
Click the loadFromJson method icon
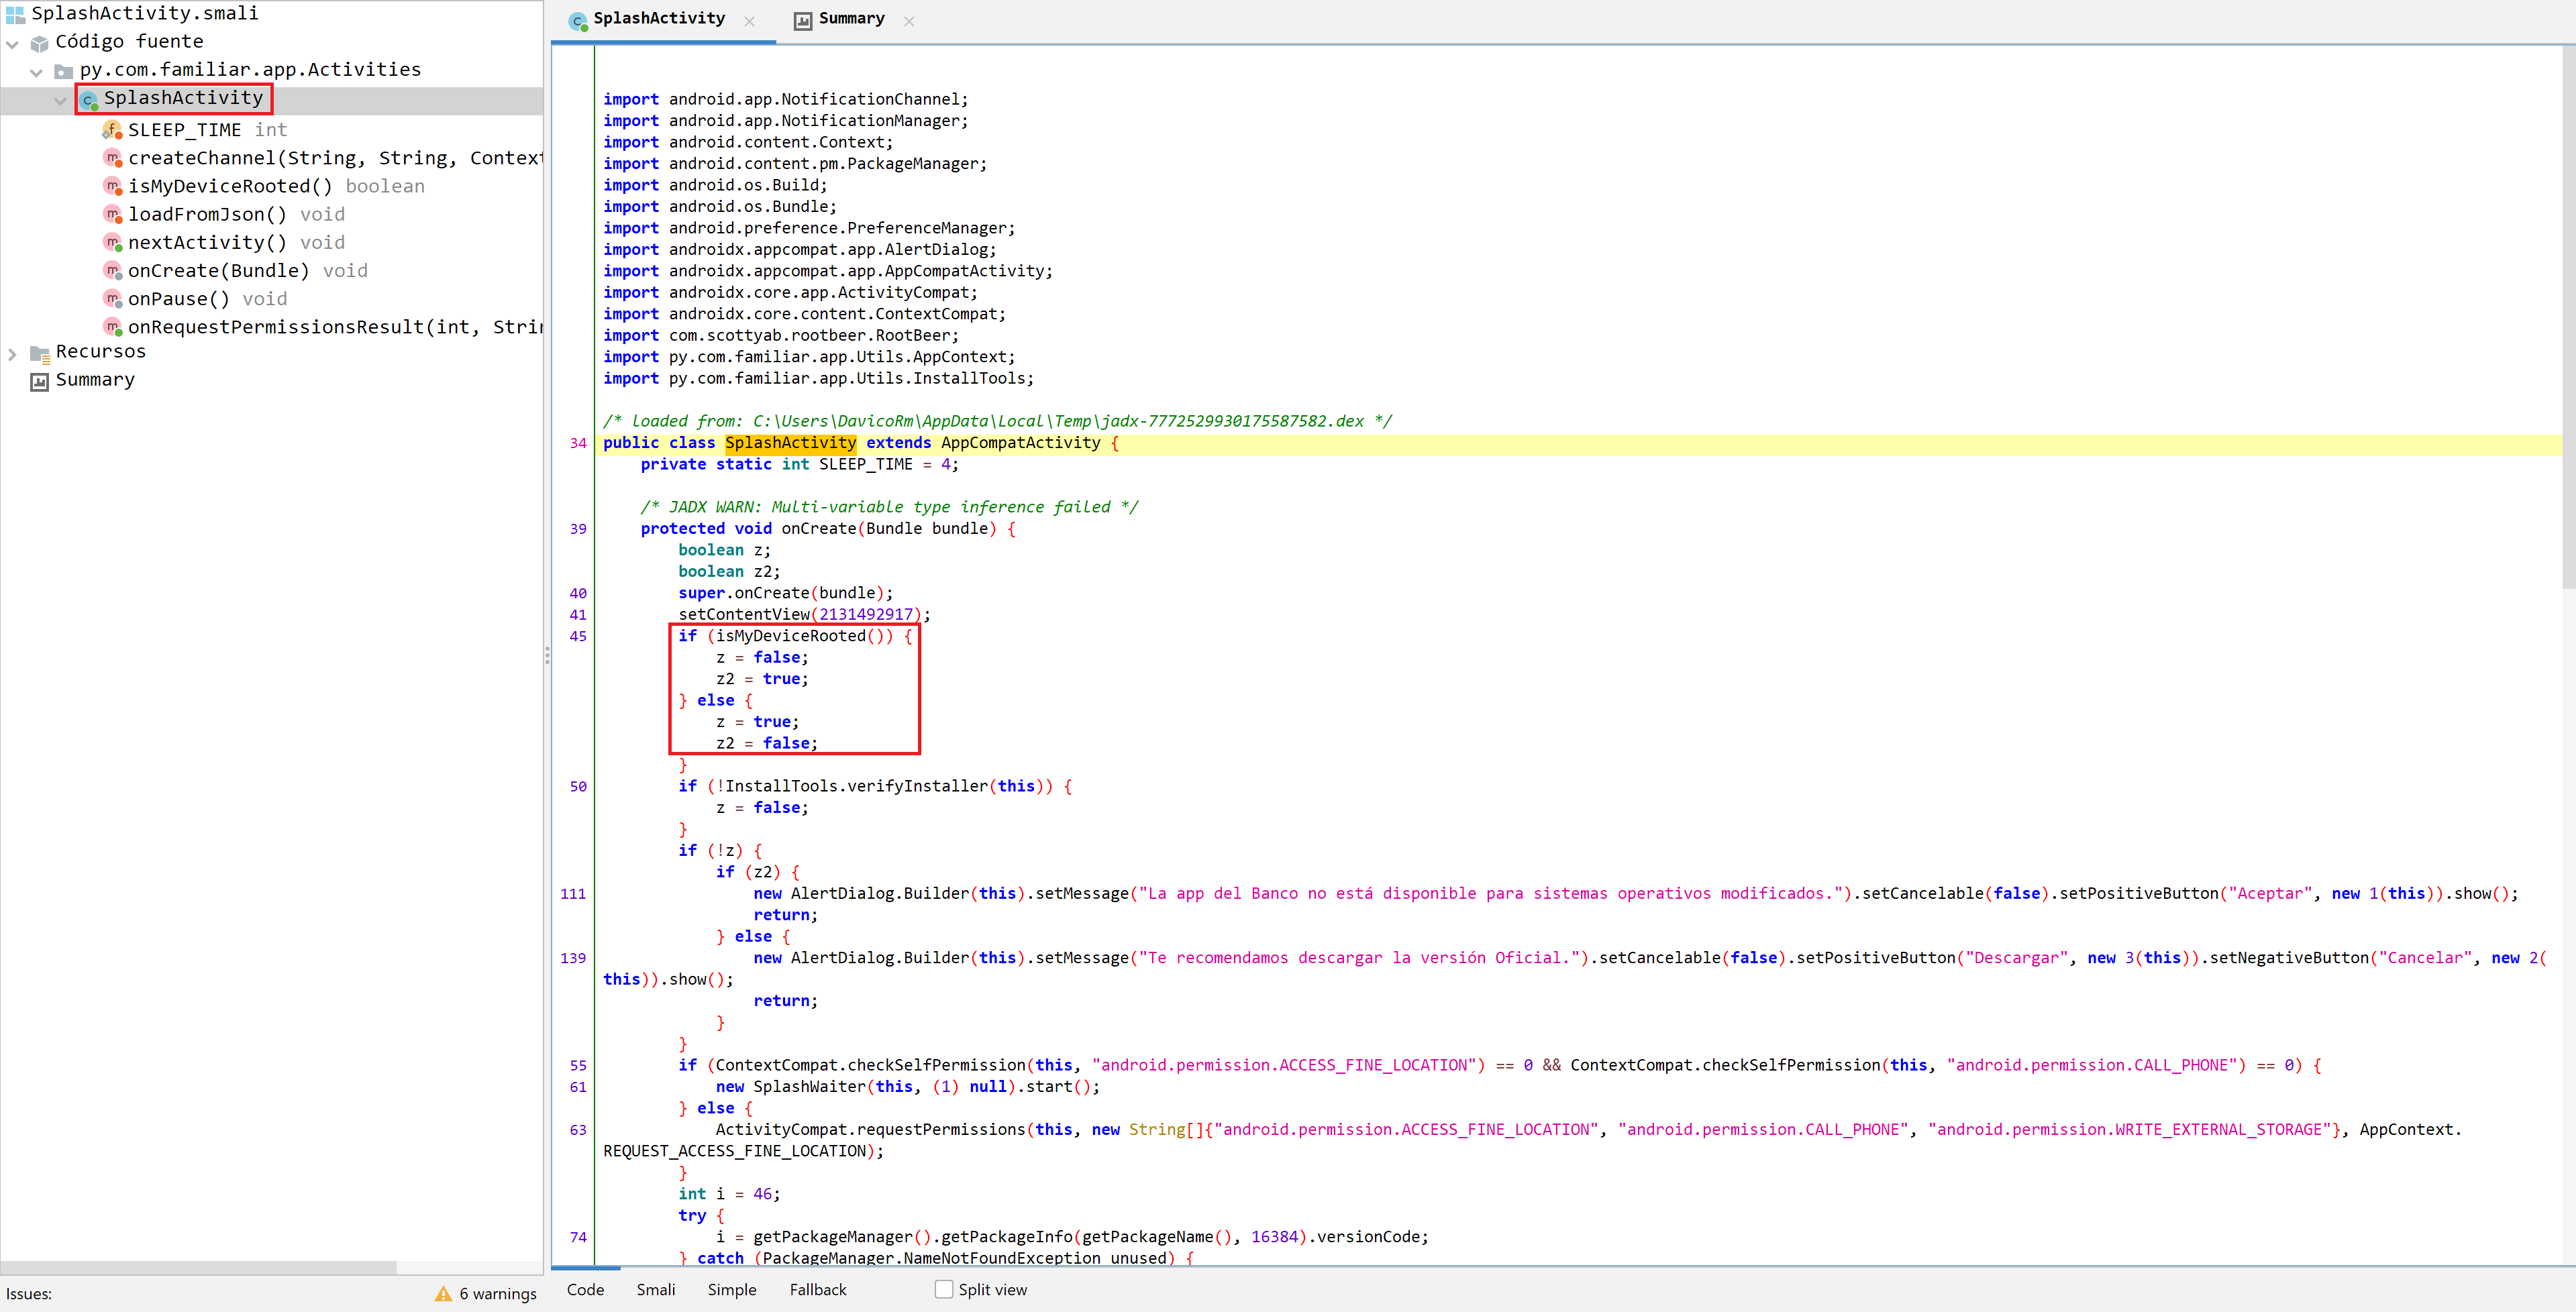(x=112, y=214)
